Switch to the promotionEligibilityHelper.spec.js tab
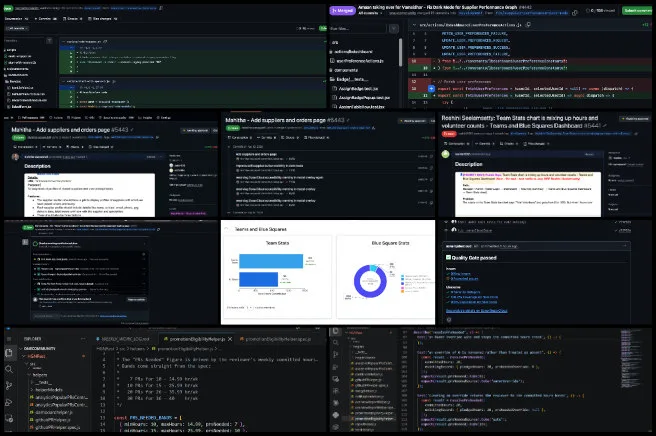Screen dimensions: 656x436 (x=275, y=339)
